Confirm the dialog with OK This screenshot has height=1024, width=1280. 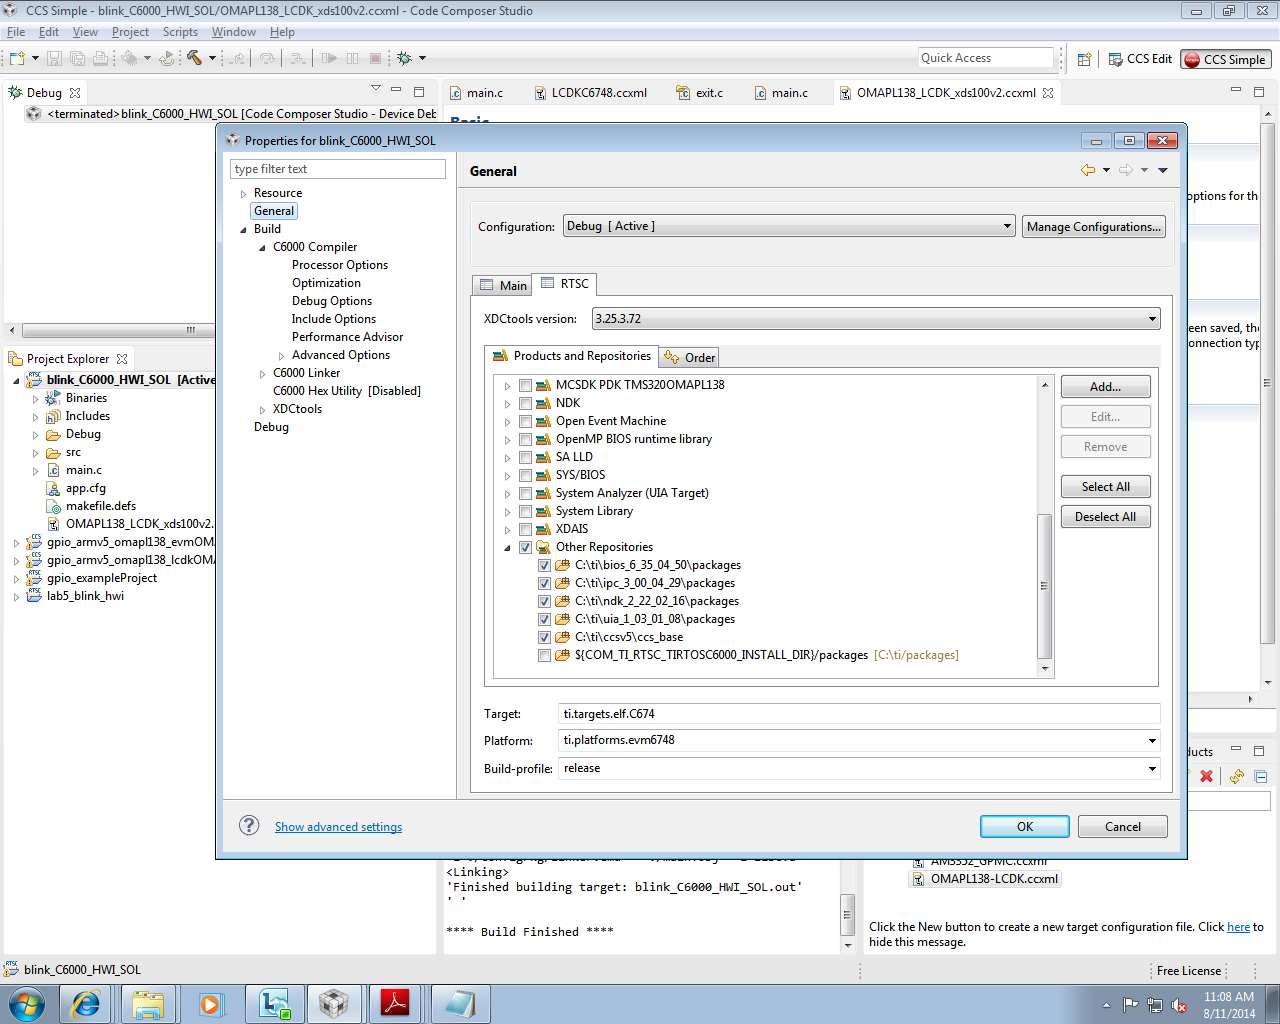tap(1025, 826)
